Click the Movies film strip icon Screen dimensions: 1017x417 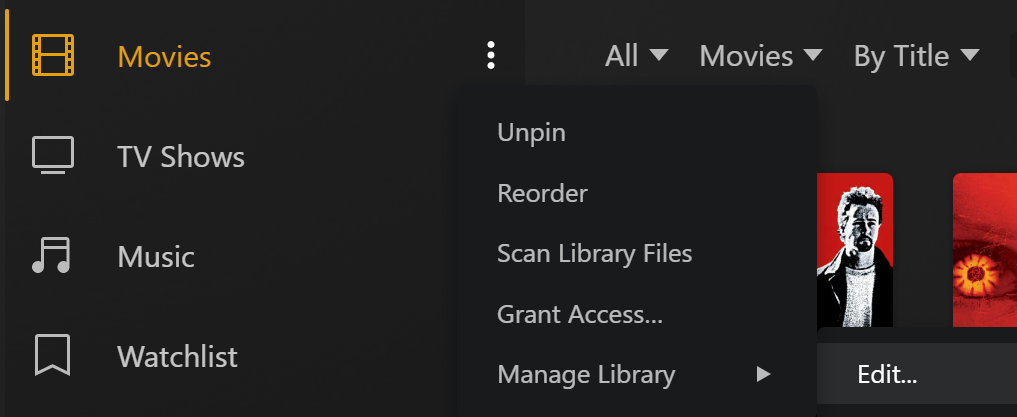point(53,56)
